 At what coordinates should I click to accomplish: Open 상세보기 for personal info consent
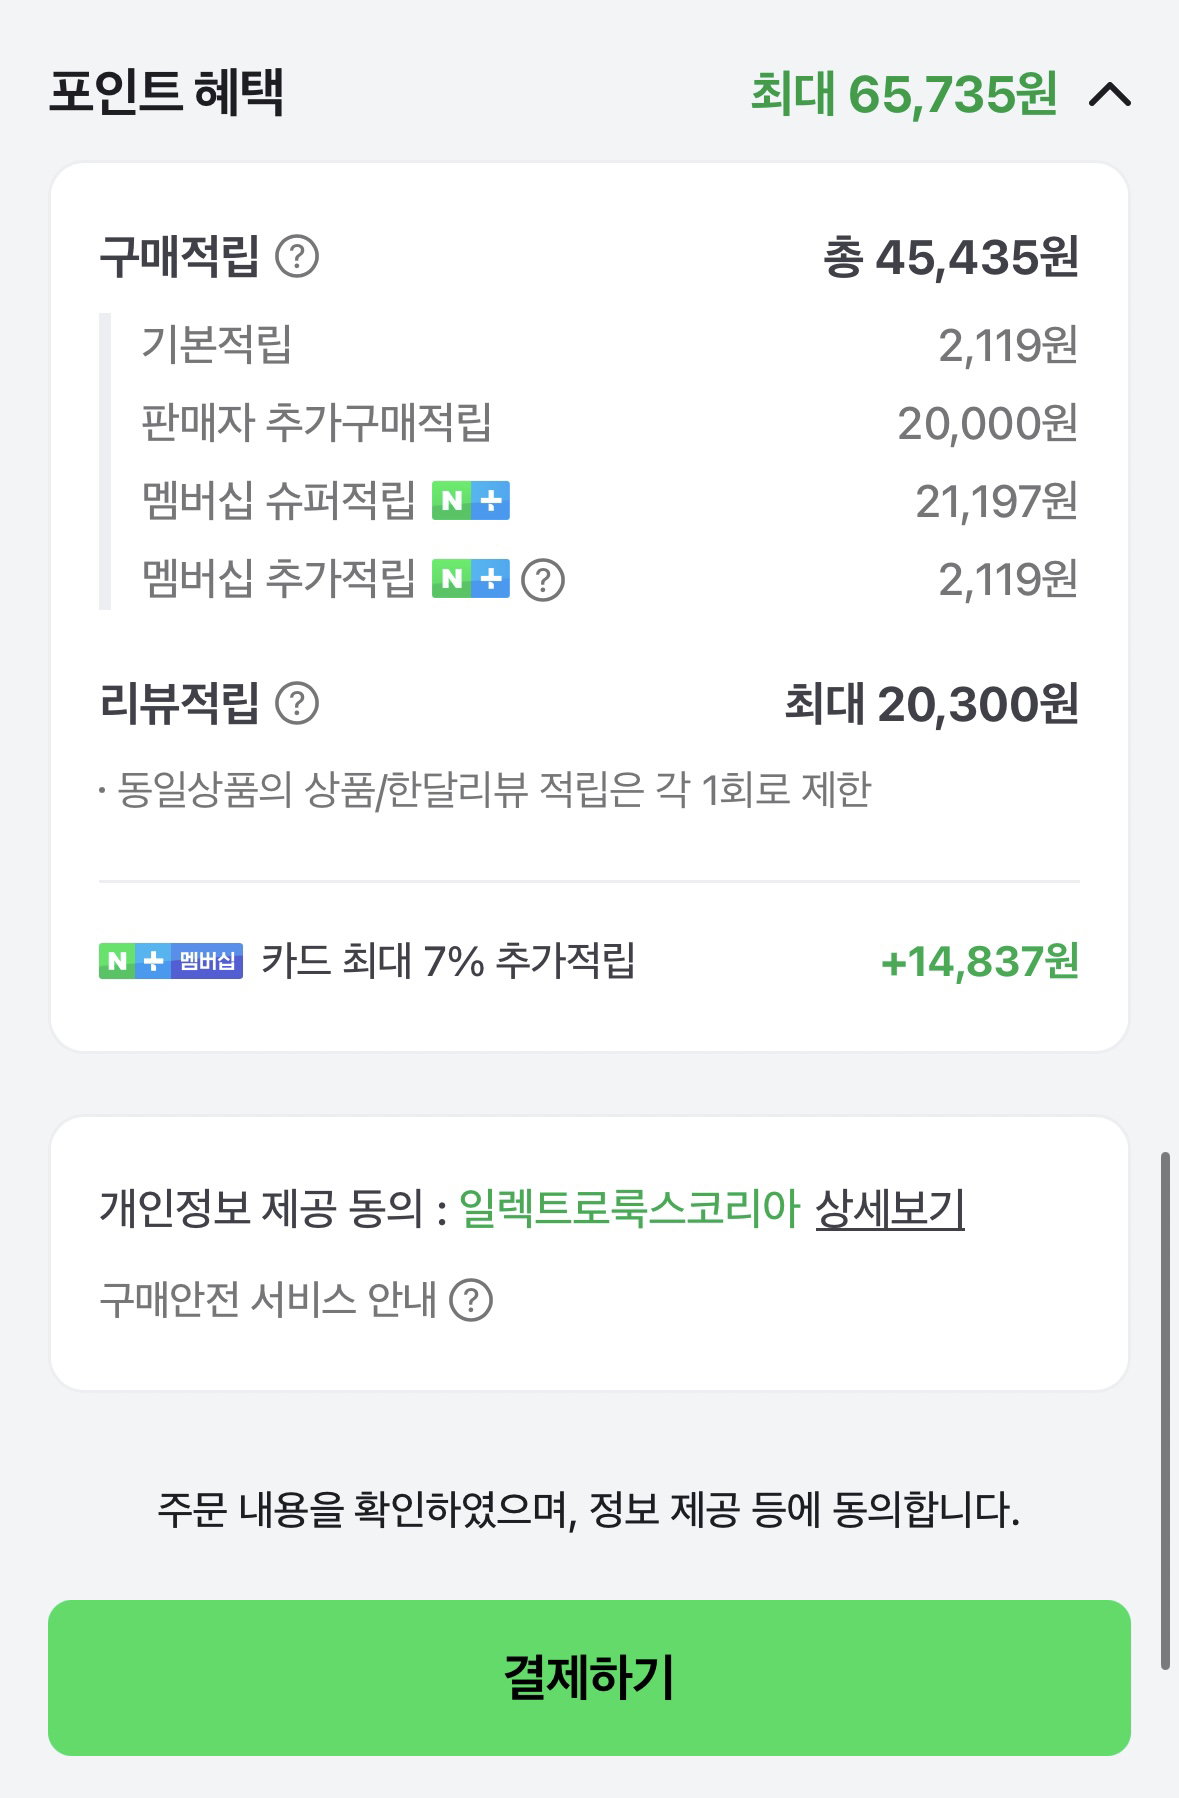(890, 1208)
